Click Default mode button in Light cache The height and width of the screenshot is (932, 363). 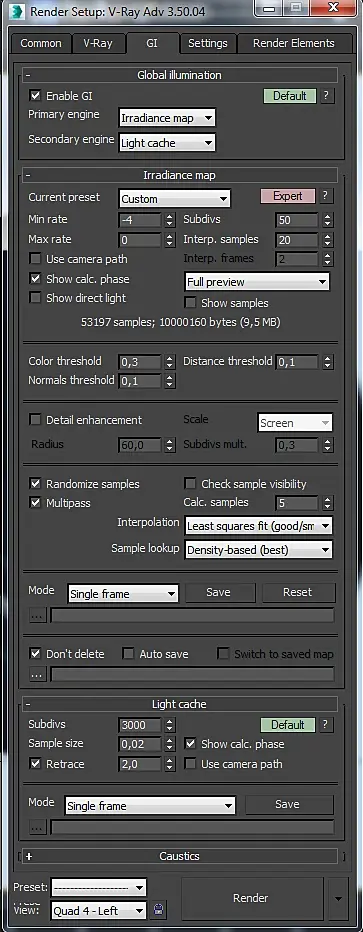point(288,725)
